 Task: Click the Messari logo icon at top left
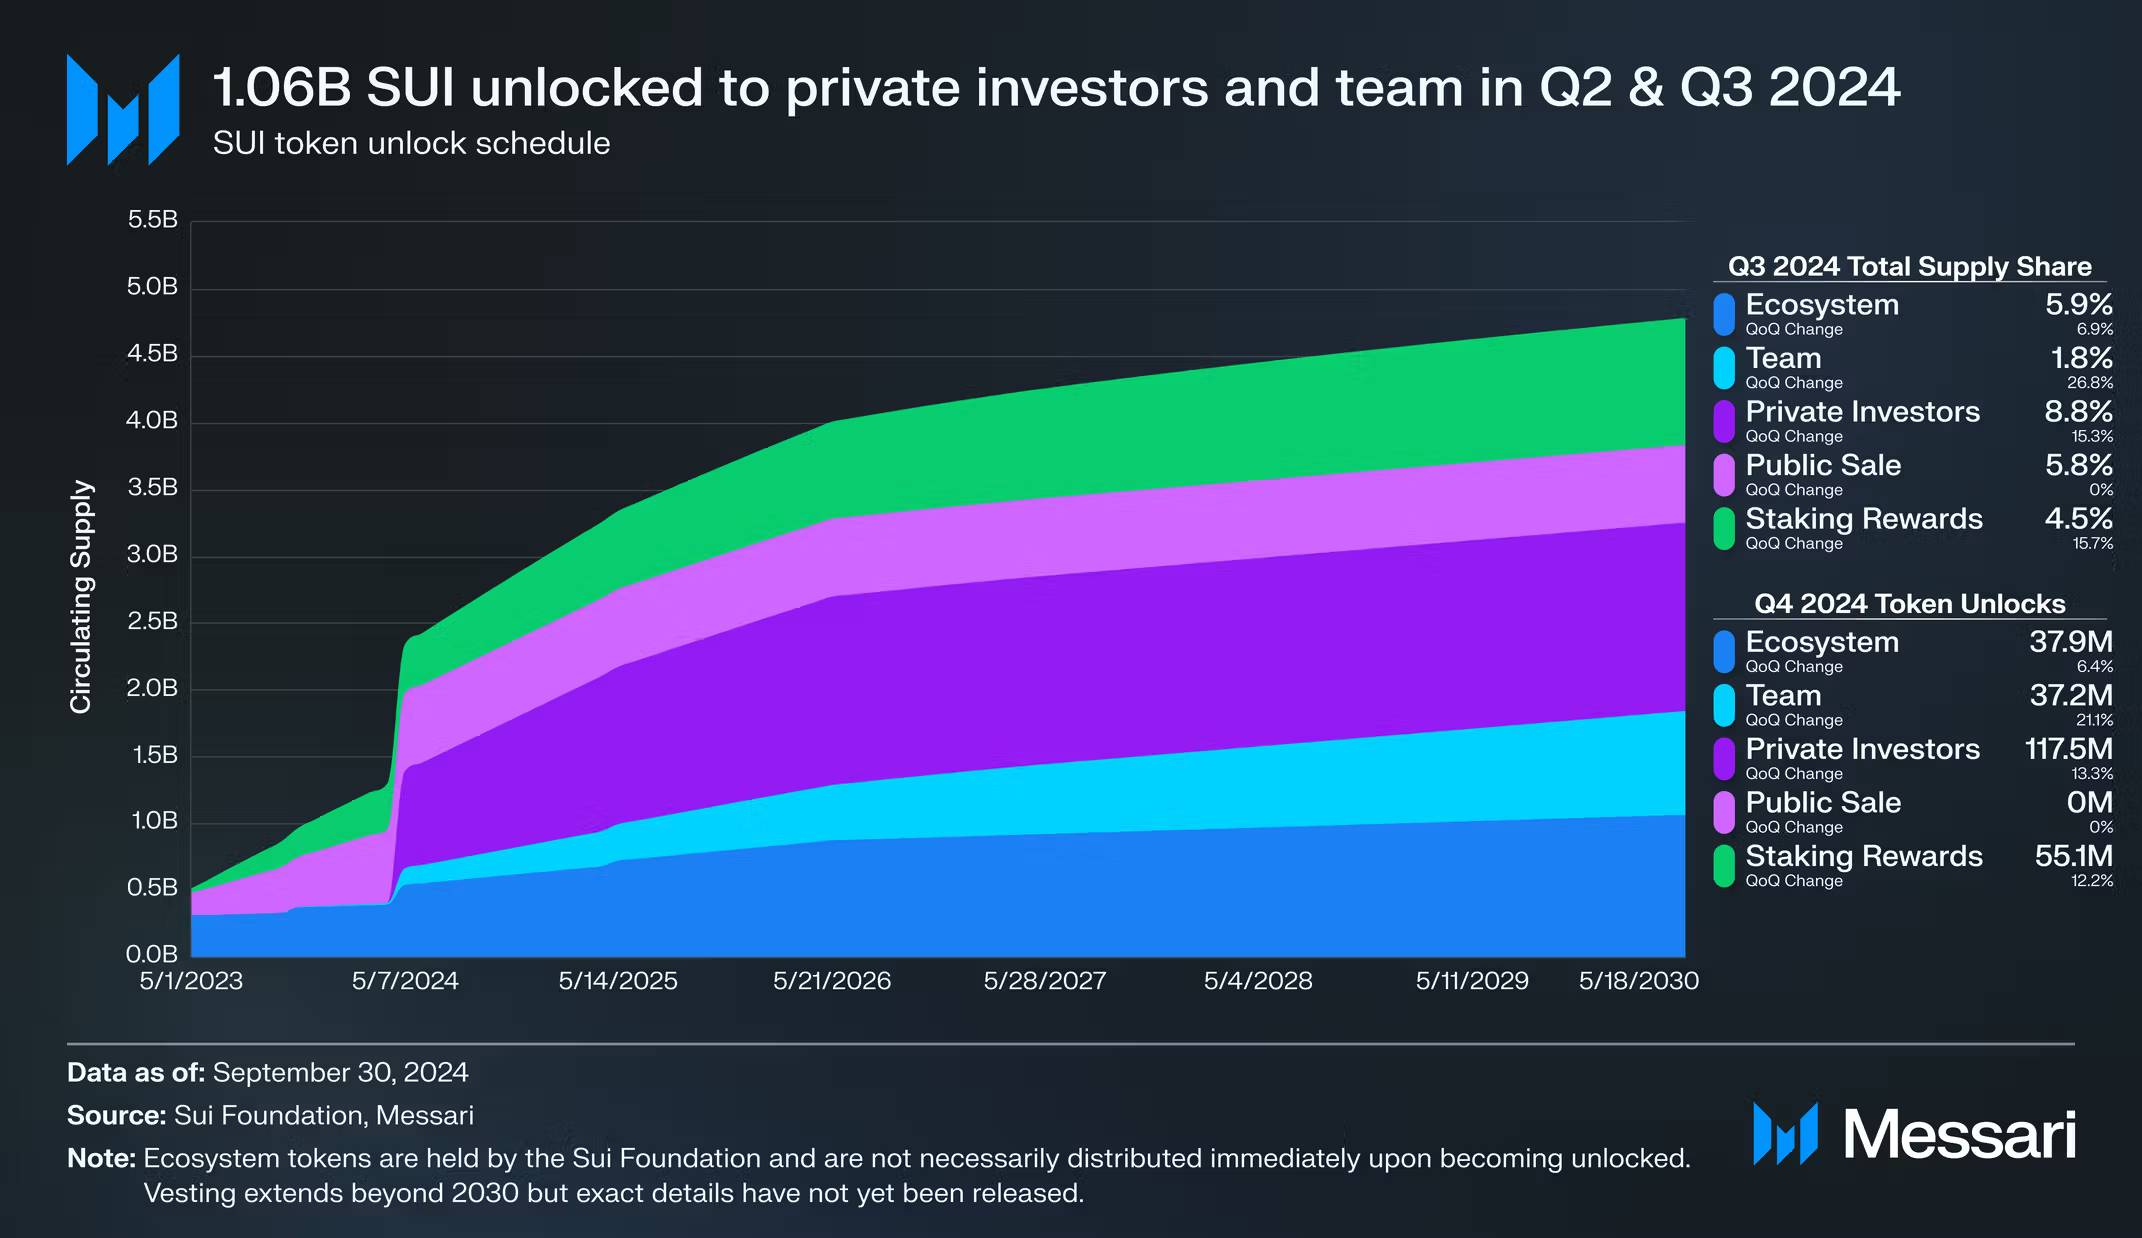coord(123,109)
